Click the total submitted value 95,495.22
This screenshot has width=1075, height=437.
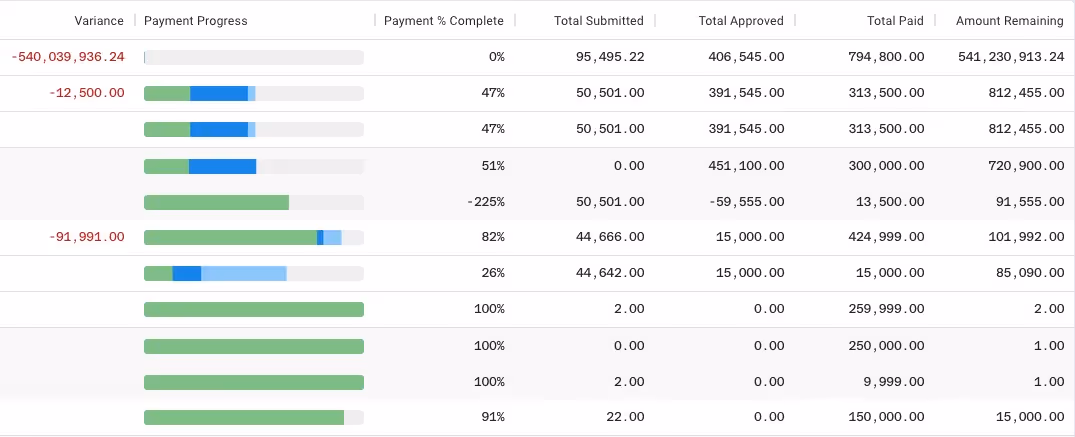coord(610,57)
